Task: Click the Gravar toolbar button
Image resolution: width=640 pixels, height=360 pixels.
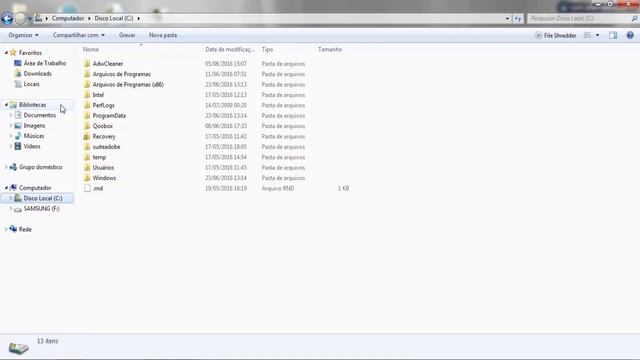Action: pos(127,35)
